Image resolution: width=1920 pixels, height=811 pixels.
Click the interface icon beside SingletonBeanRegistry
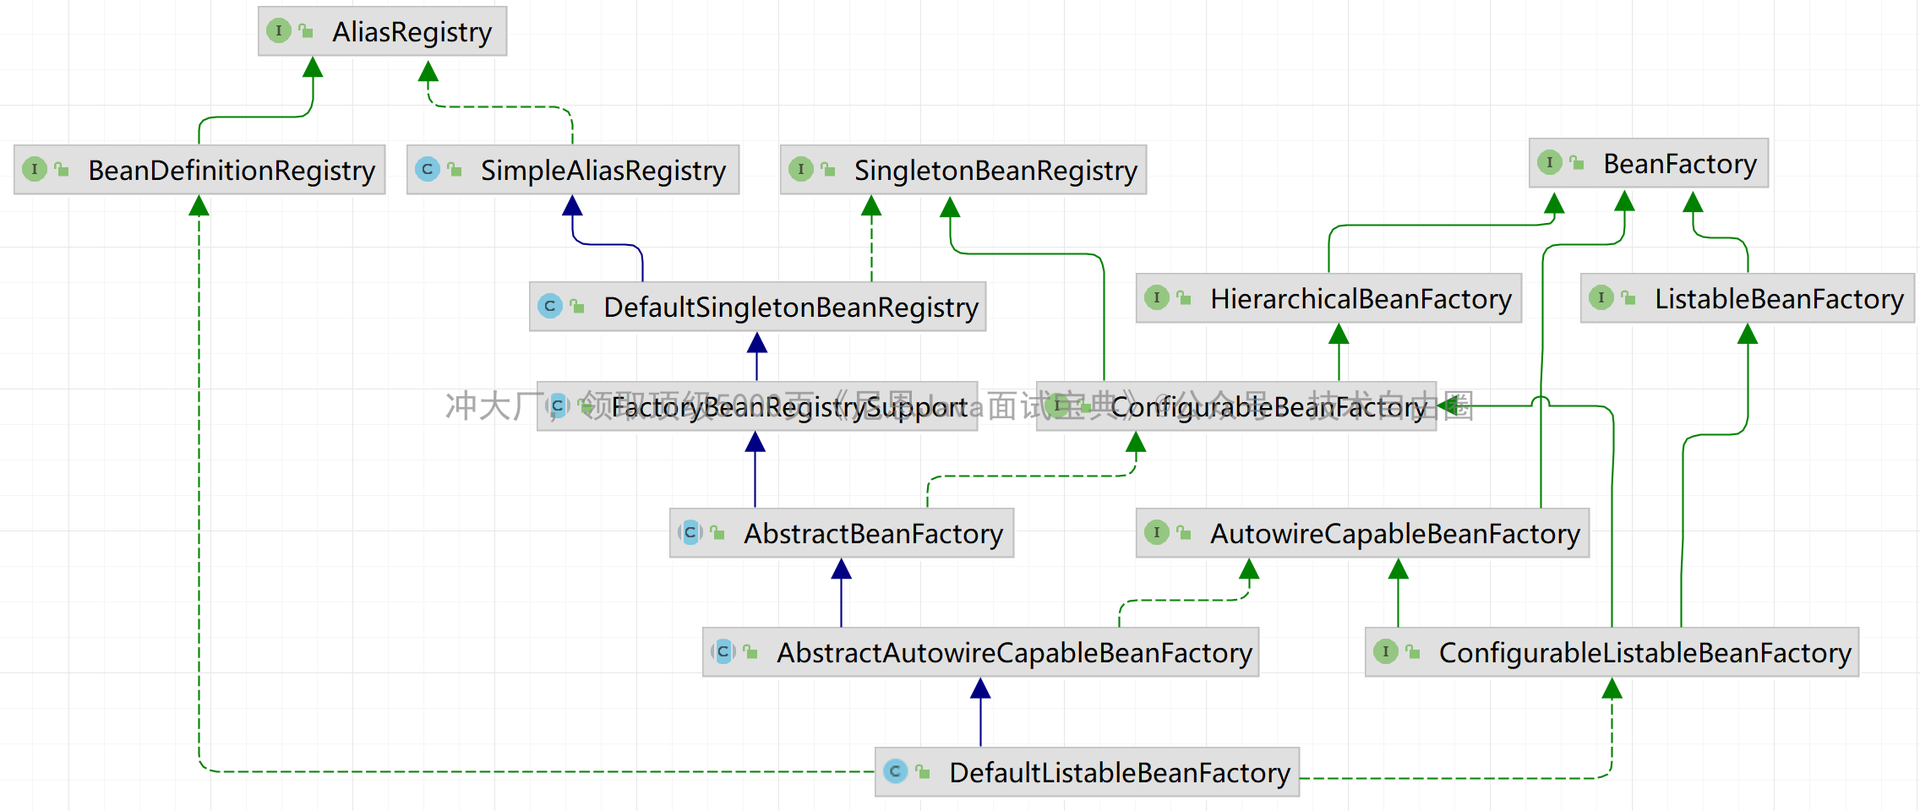801,169
